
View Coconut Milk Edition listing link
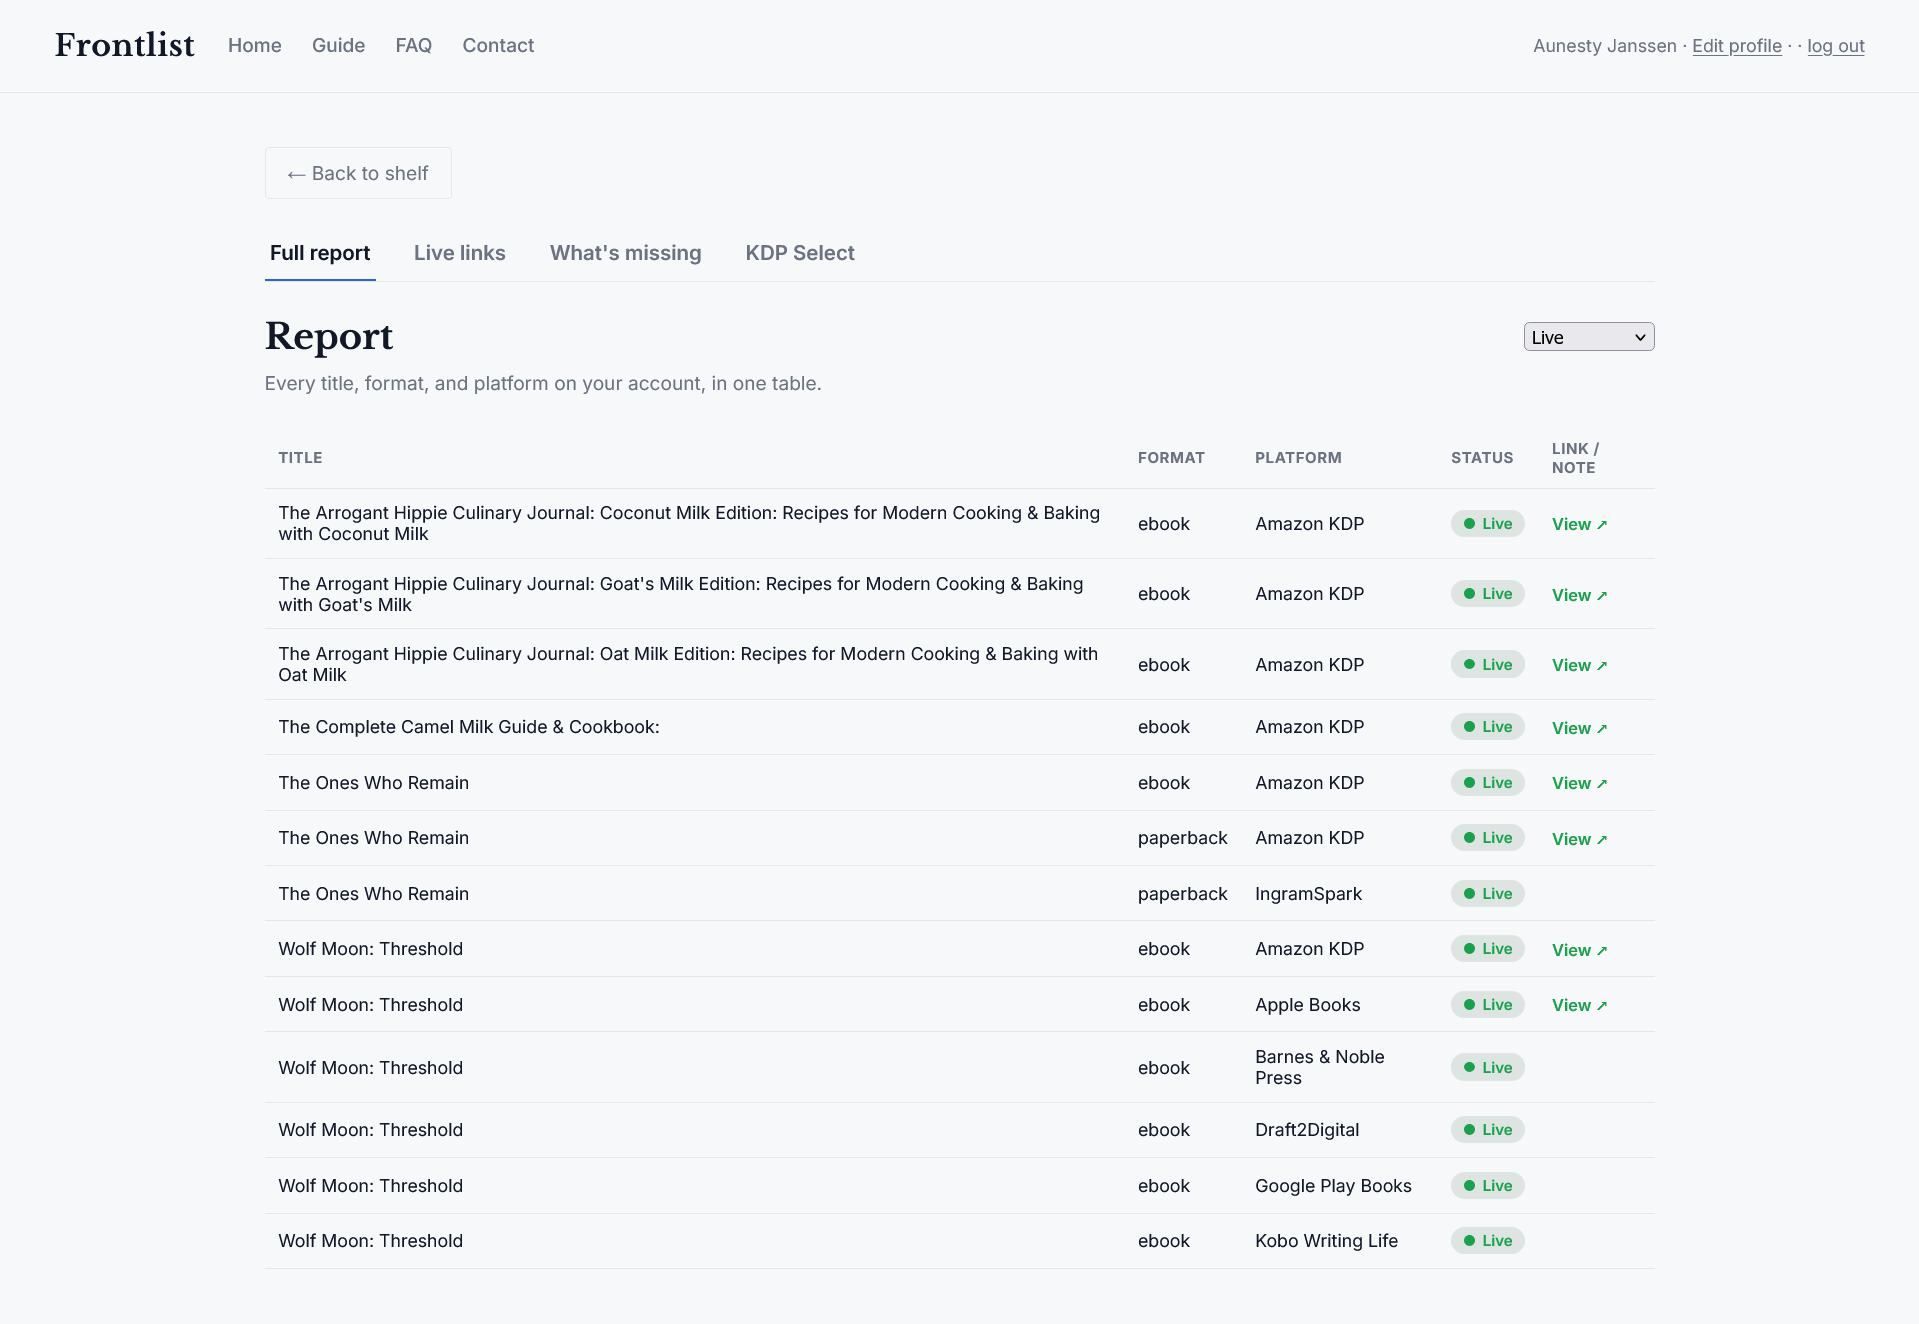click(1579, 524)
